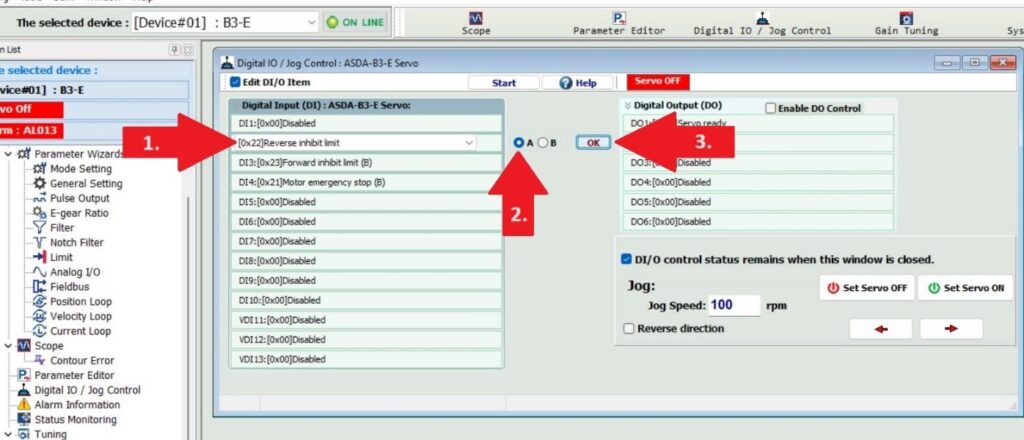Open the Scope tool in toolbar
Screen dimensions: 1024x440
point(476,23)
